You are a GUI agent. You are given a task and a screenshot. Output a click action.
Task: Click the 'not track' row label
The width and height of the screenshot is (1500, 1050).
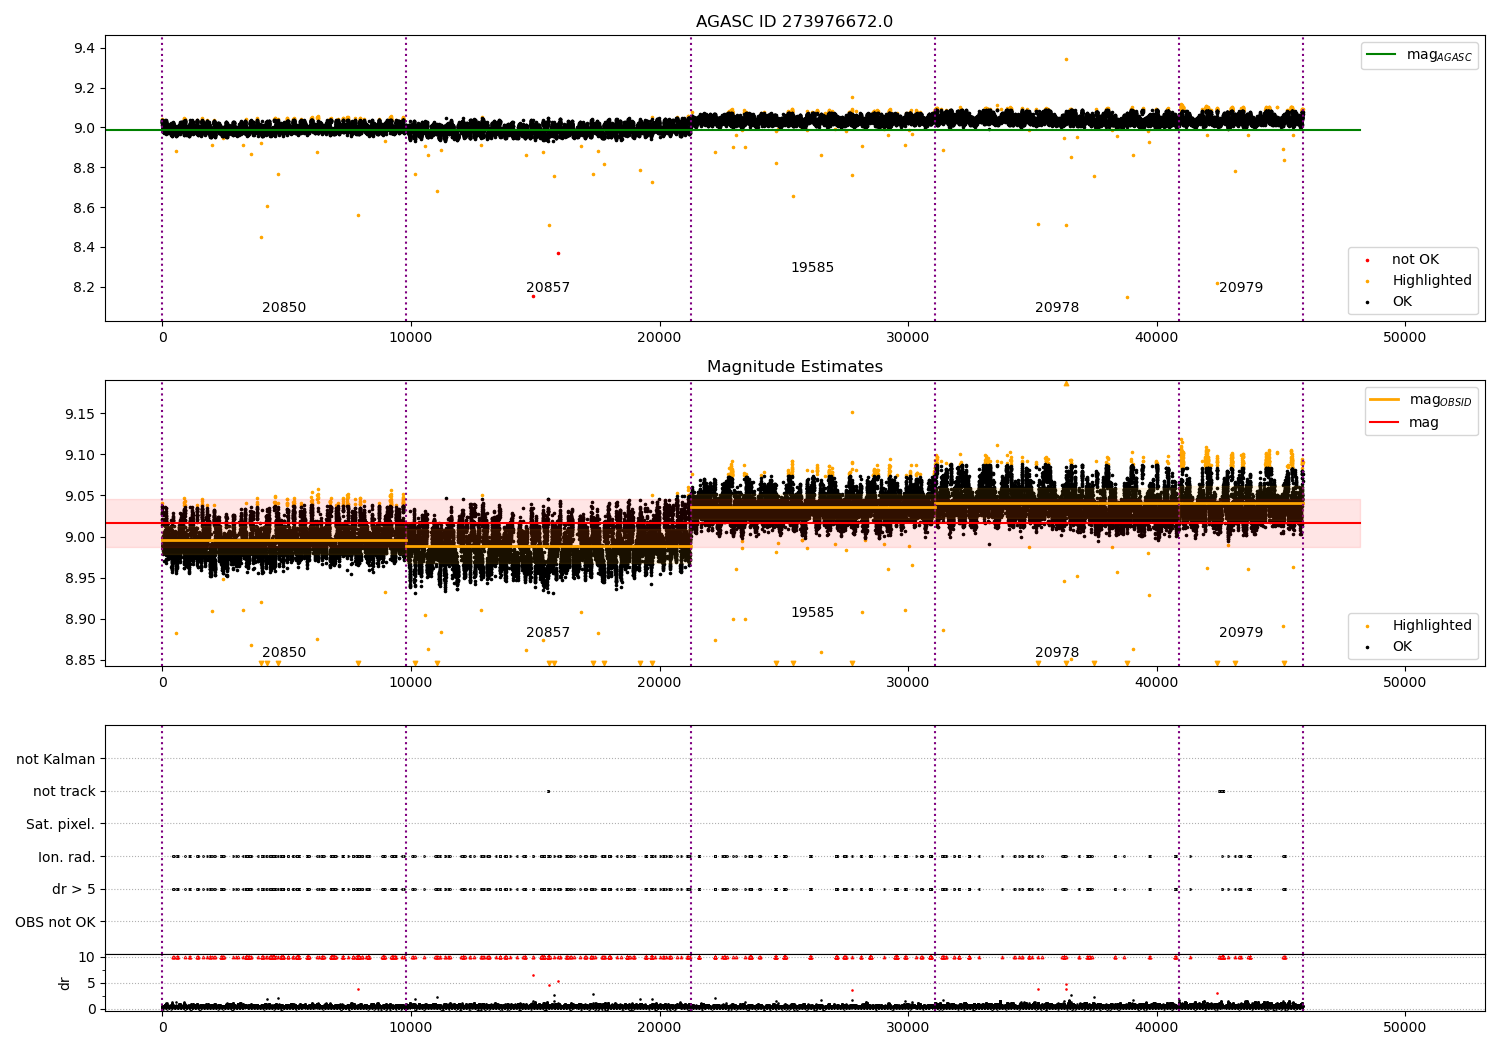(x=64, y=791)
